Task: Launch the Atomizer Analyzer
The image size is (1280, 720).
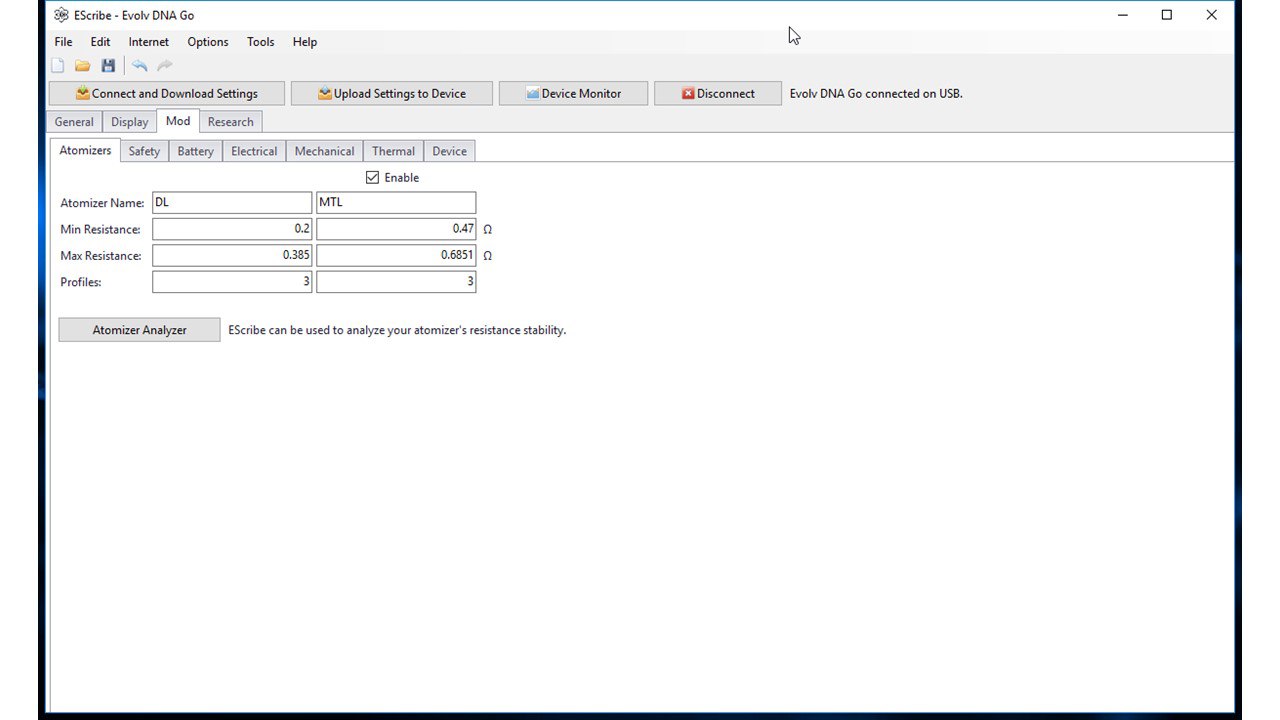Action: click(x=139, y=330)
